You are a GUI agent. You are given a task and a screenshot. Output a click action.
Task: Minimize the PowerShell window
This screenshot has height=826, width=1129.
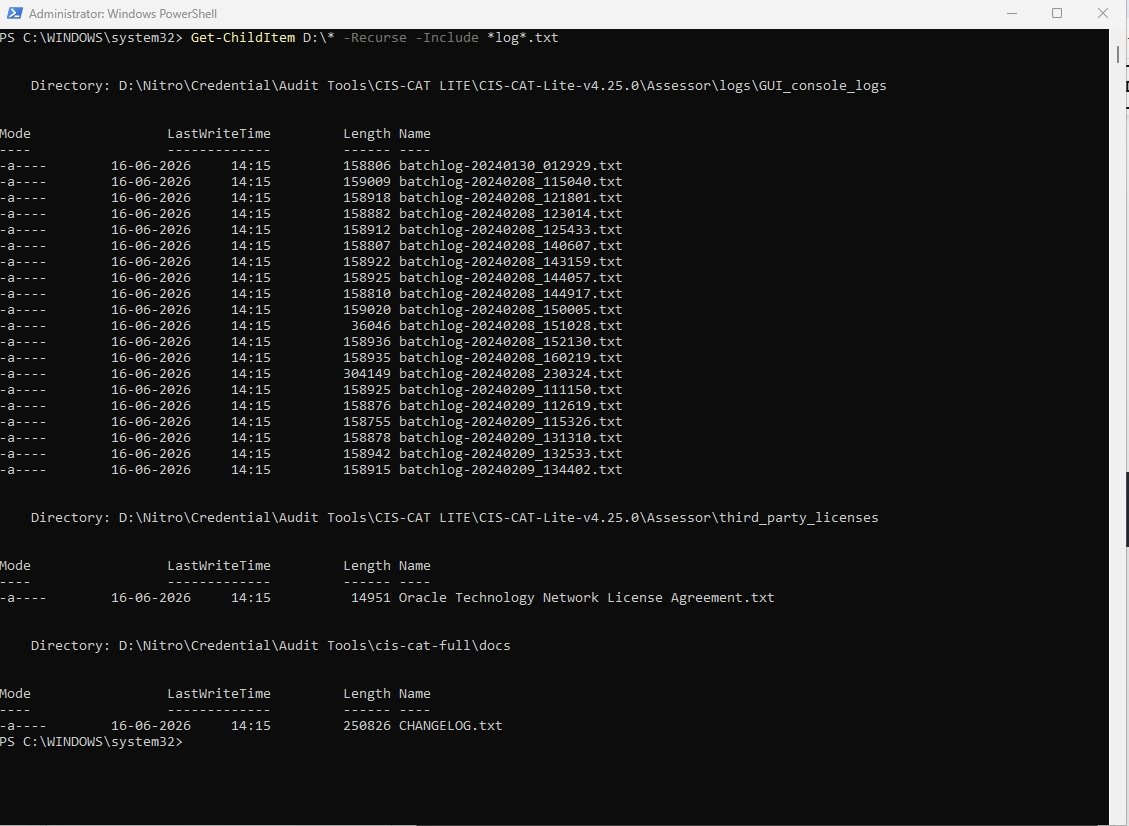click(1012, 13)
